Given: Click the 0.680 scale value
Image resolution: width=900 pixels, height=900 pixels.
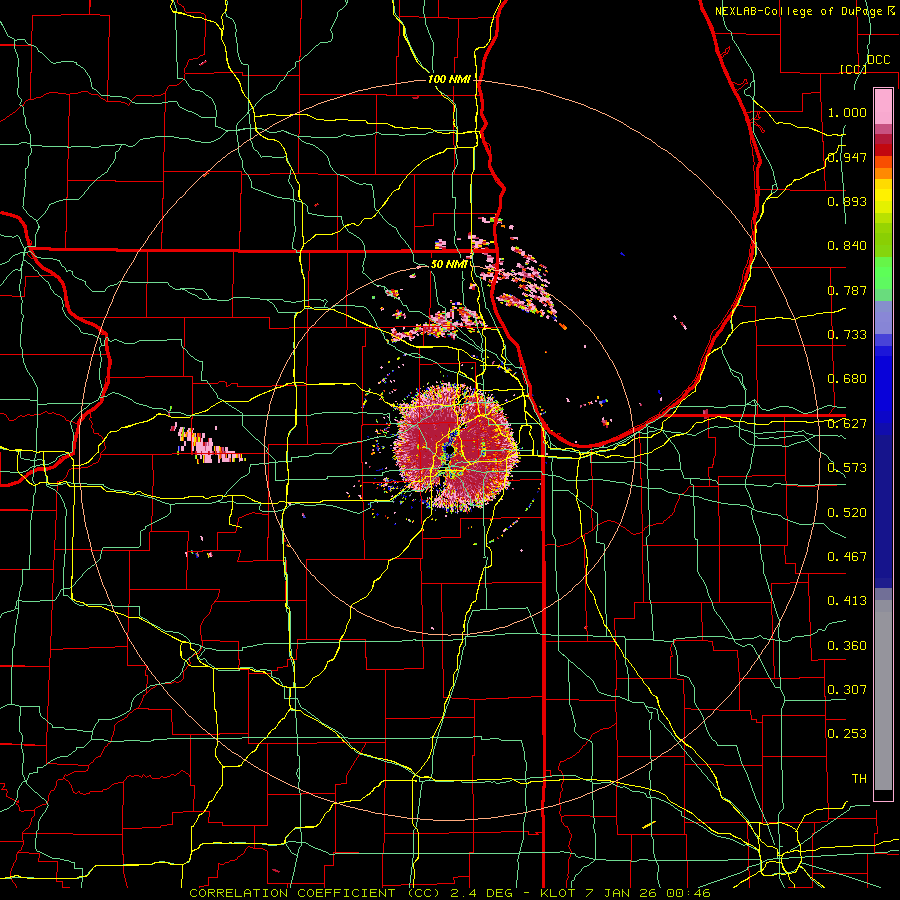Looking at the screenshot, I should (847, 379).
